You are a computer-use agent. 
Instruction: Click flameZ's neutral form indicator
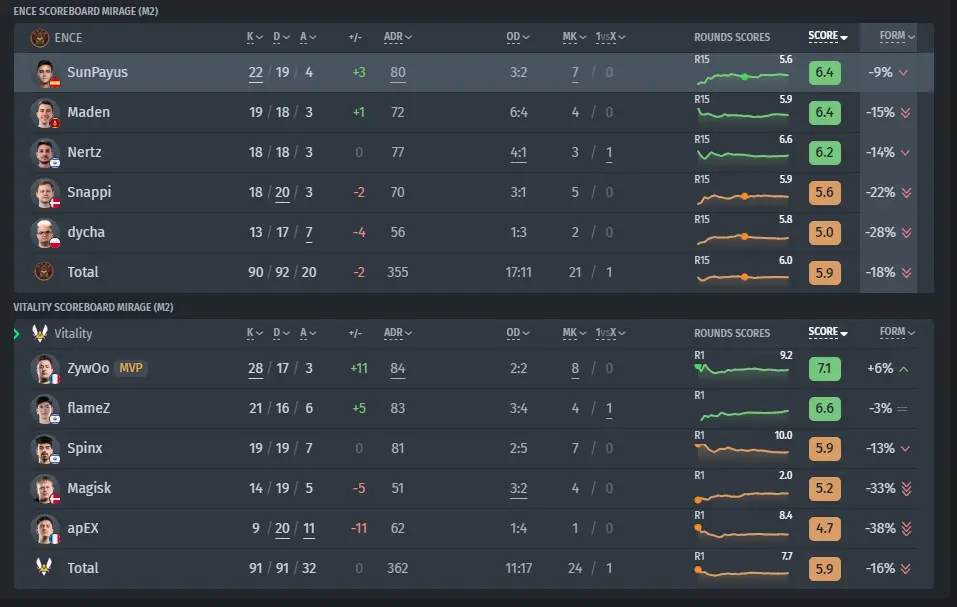[x=902, y=409]
